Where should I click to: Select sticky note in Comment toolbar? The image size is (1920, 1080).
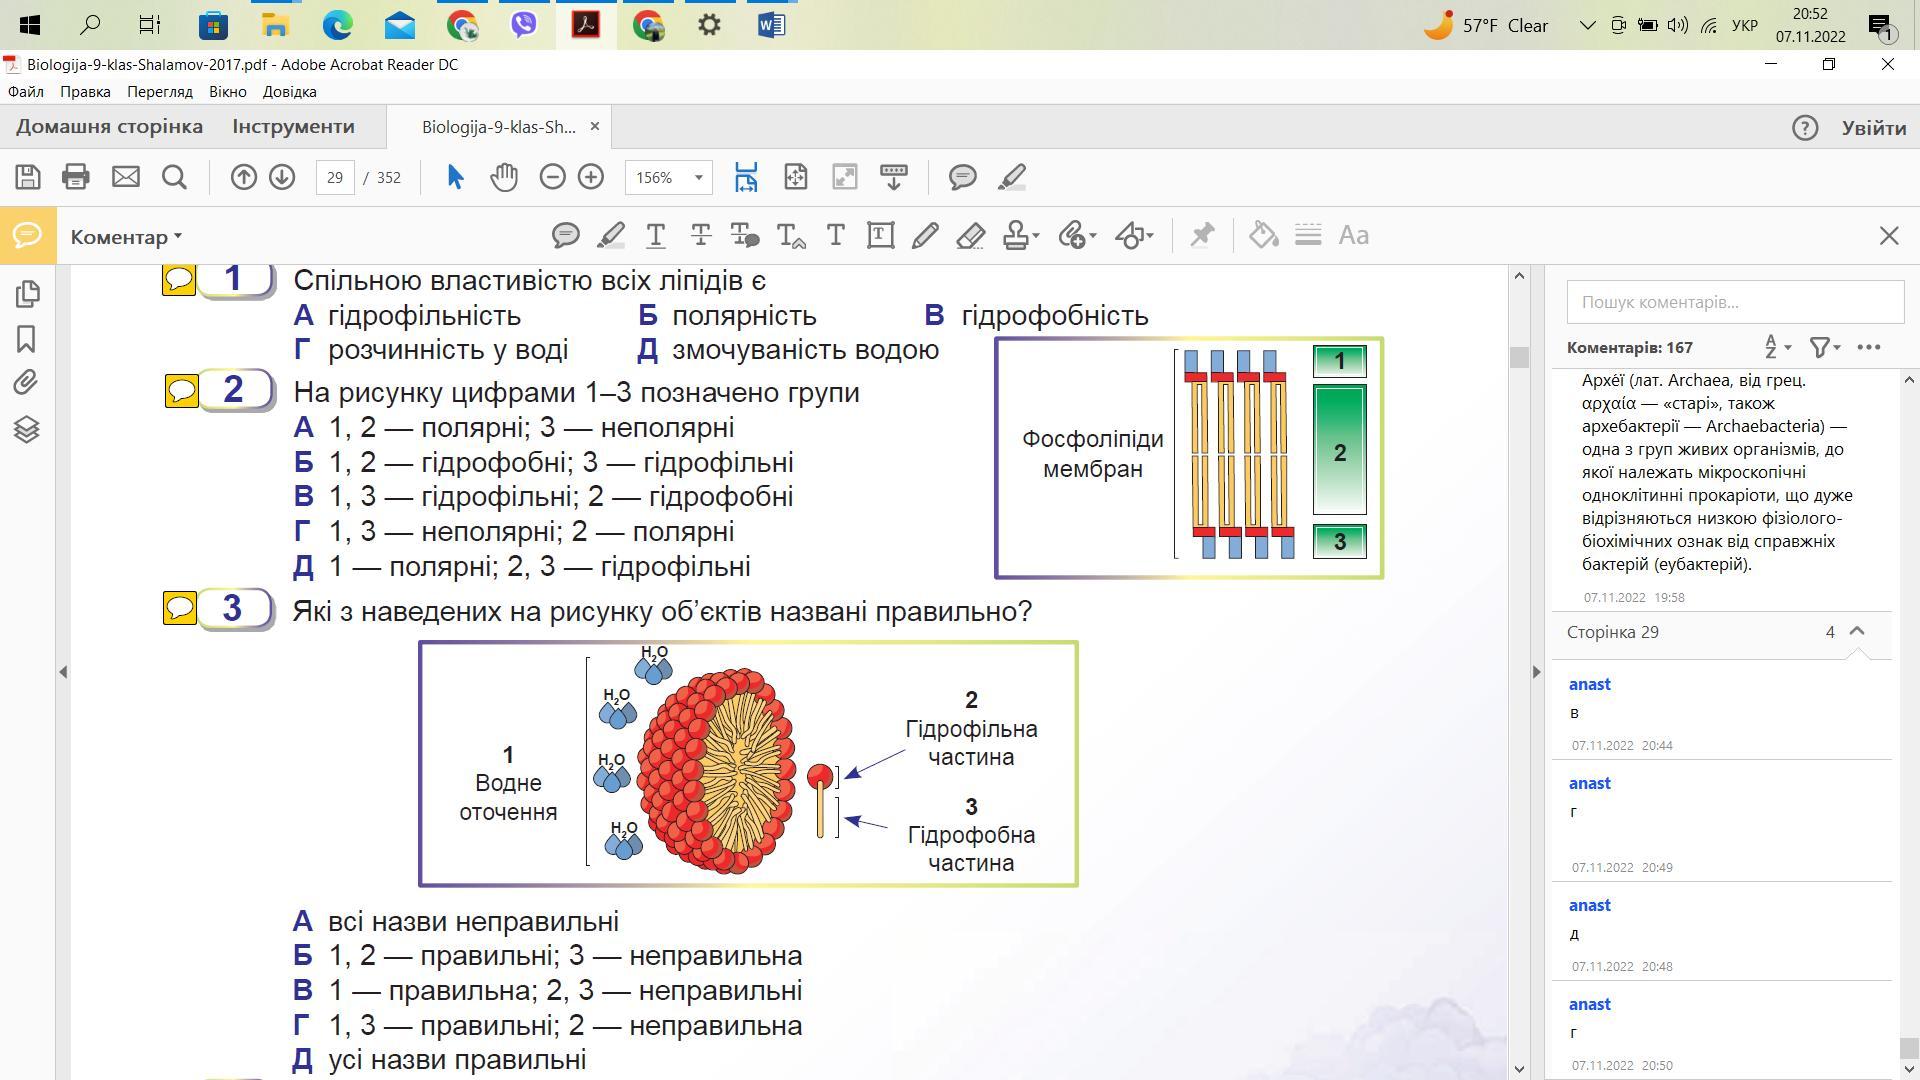tap(566, 236)
